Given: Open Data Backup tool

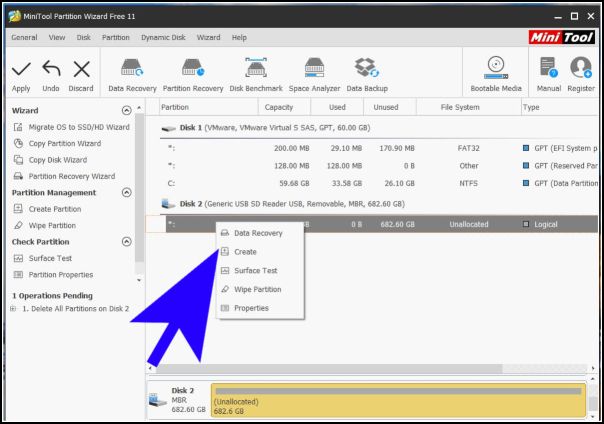Looking at the screenshot, I should pos(367,69).
